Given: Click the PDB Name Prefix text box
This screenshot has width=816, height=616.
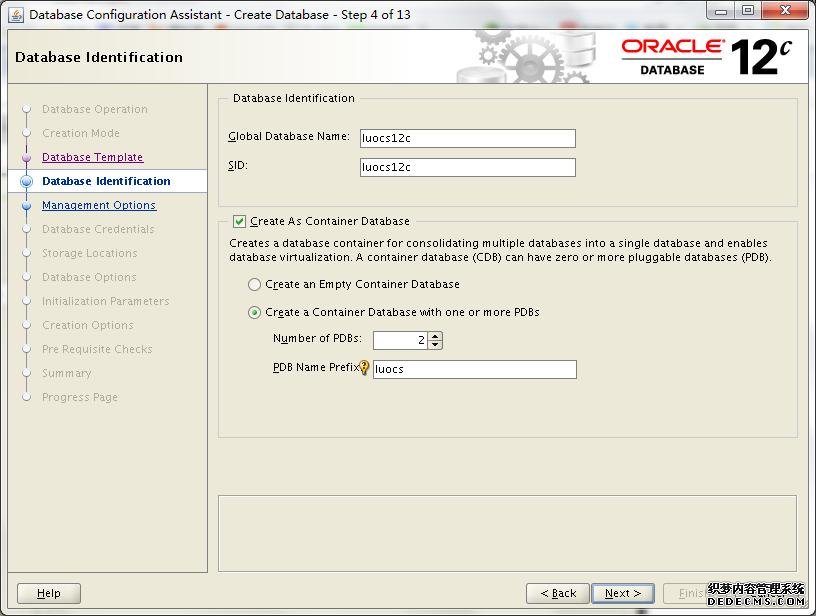Looking at the screenshot, I should click(x=474, y=370).
